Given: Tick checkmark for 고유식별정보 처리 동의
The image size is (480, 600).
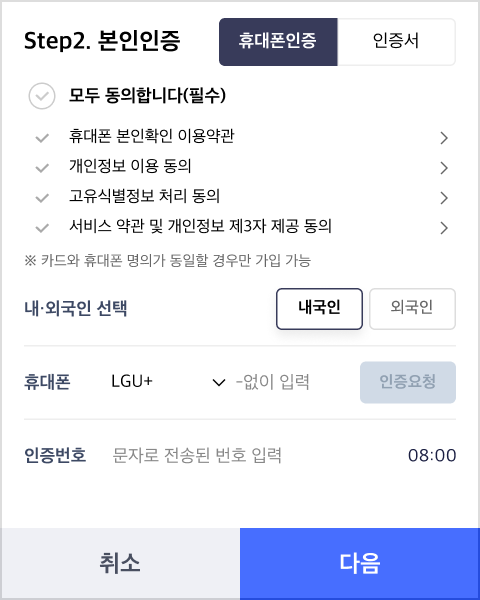Looking at the screenshot, I should click(x=42, y=198).
